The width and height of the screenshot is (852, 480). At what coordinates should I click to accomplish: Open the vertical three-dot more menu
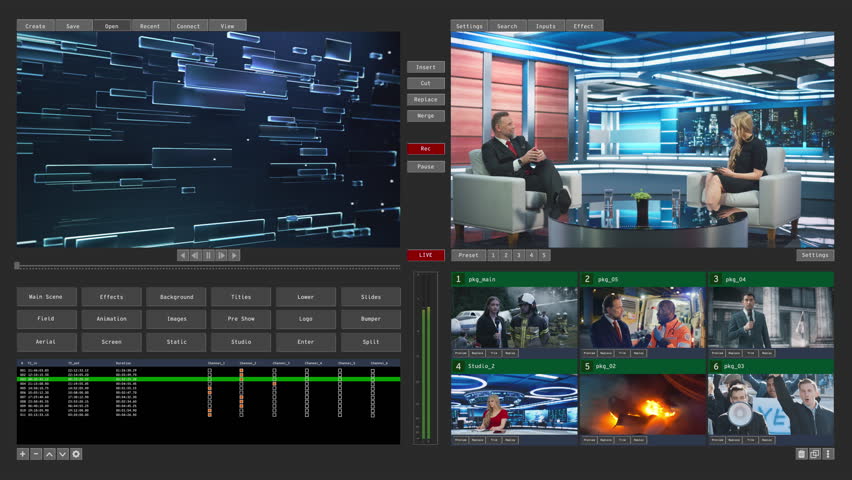click(x=828, y=454)
